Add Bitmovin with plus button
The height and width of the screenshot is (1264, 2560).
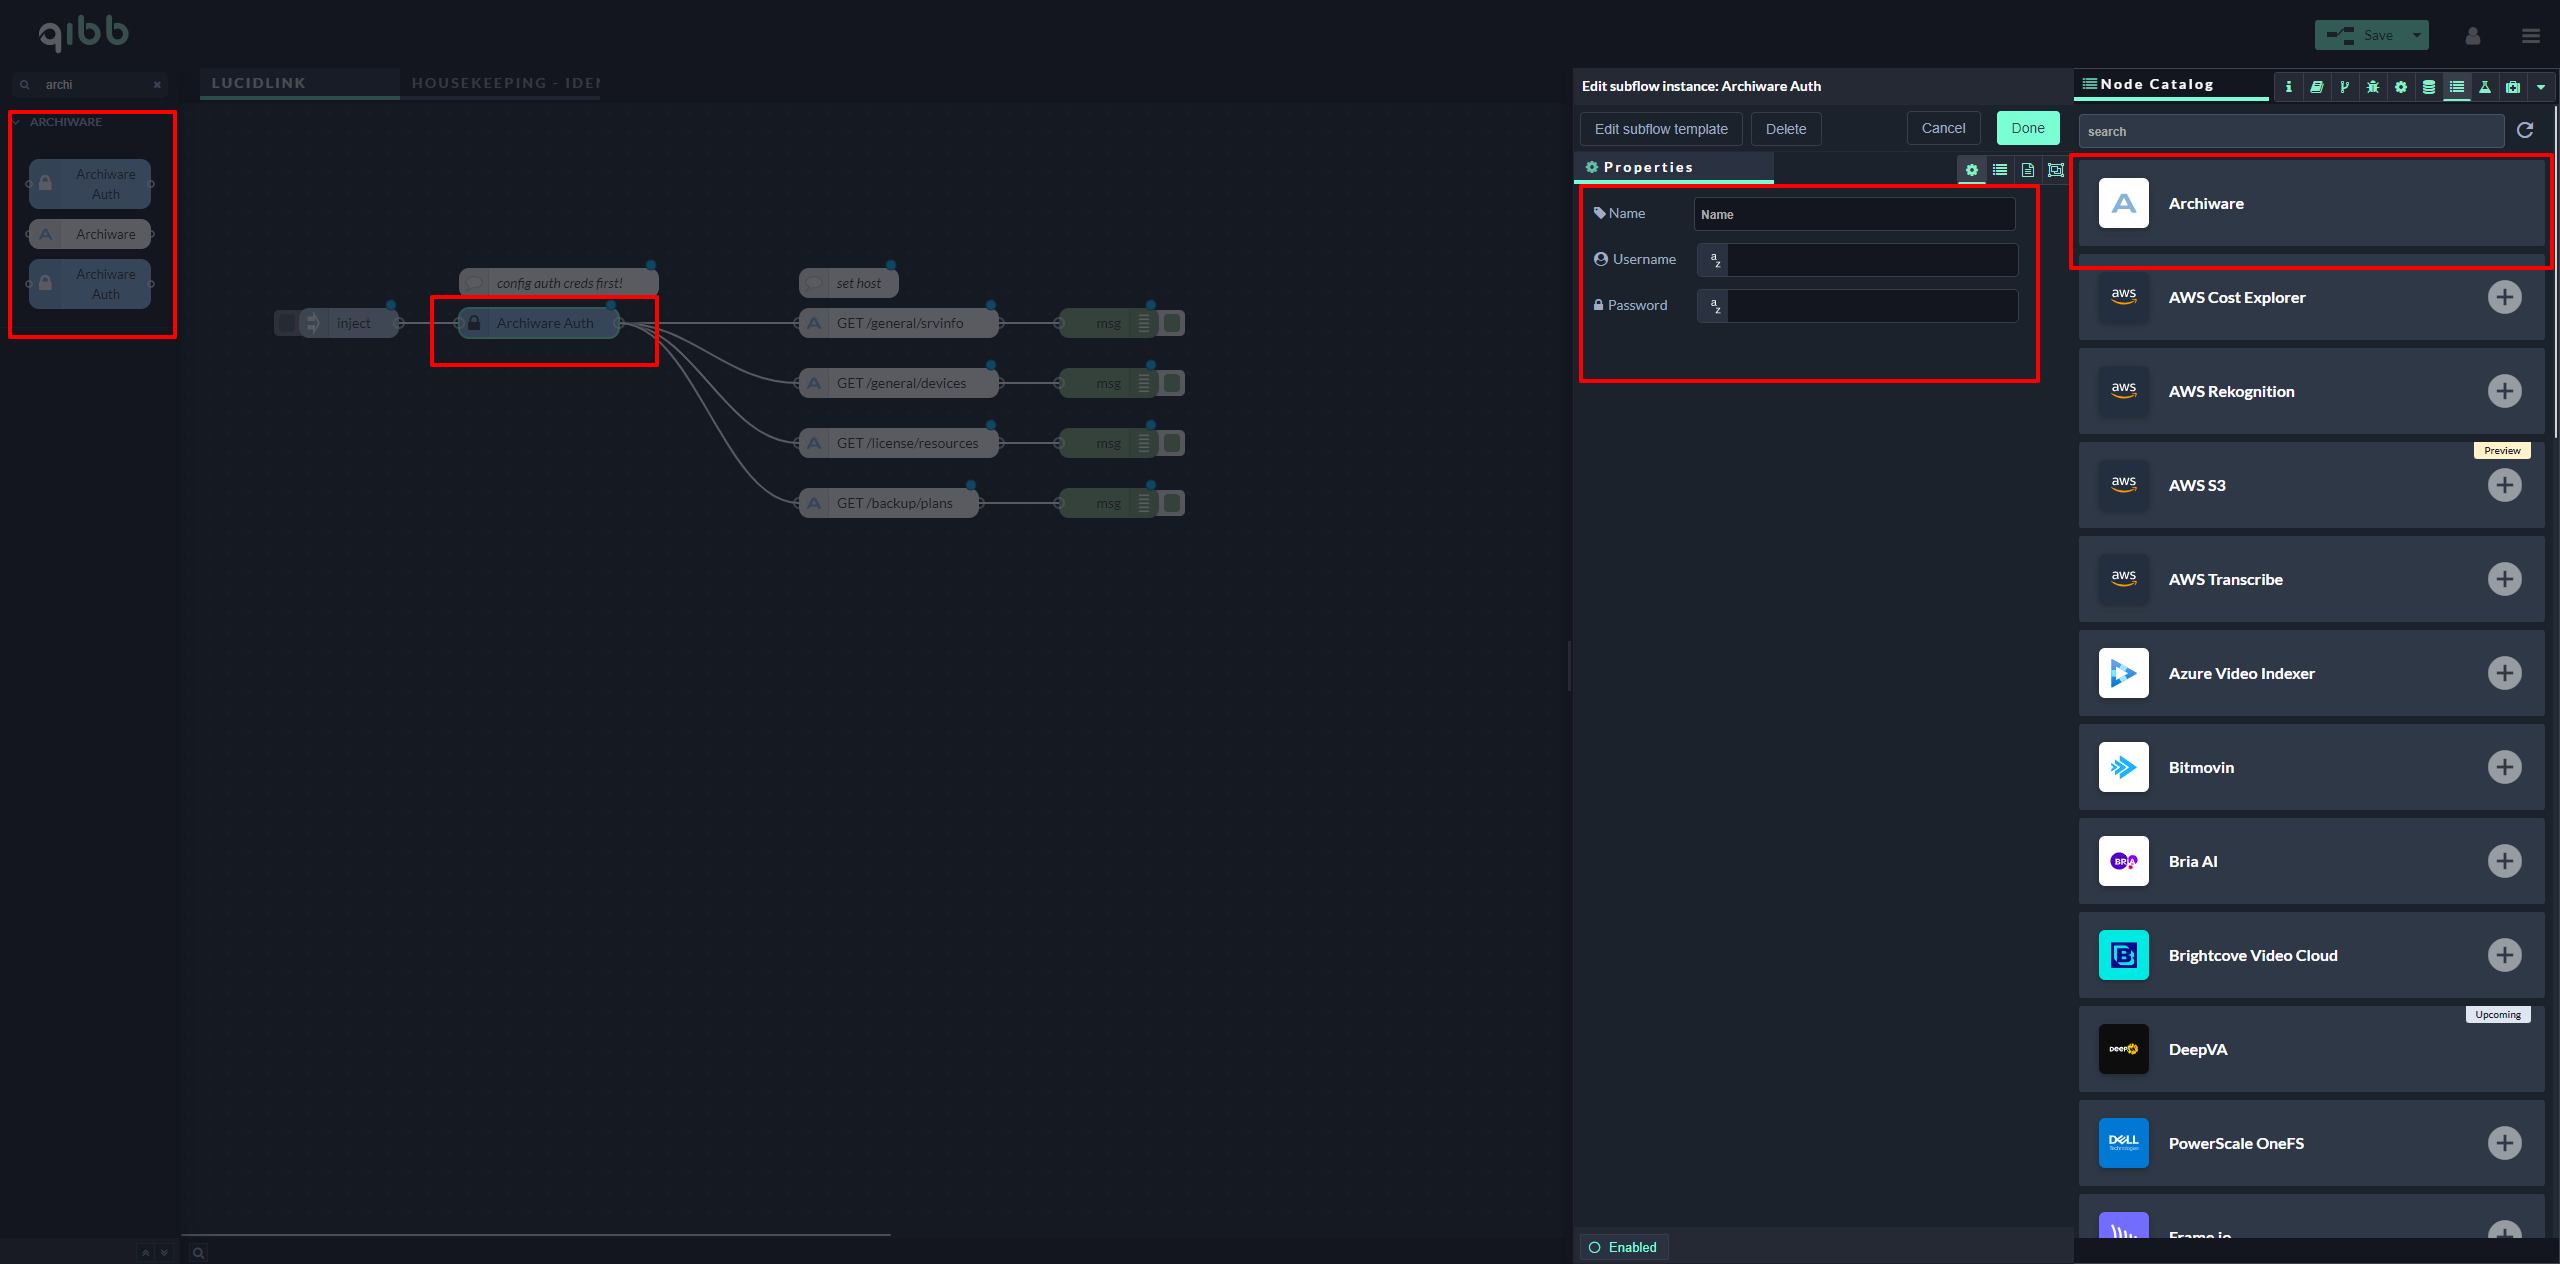[2504, 767]
